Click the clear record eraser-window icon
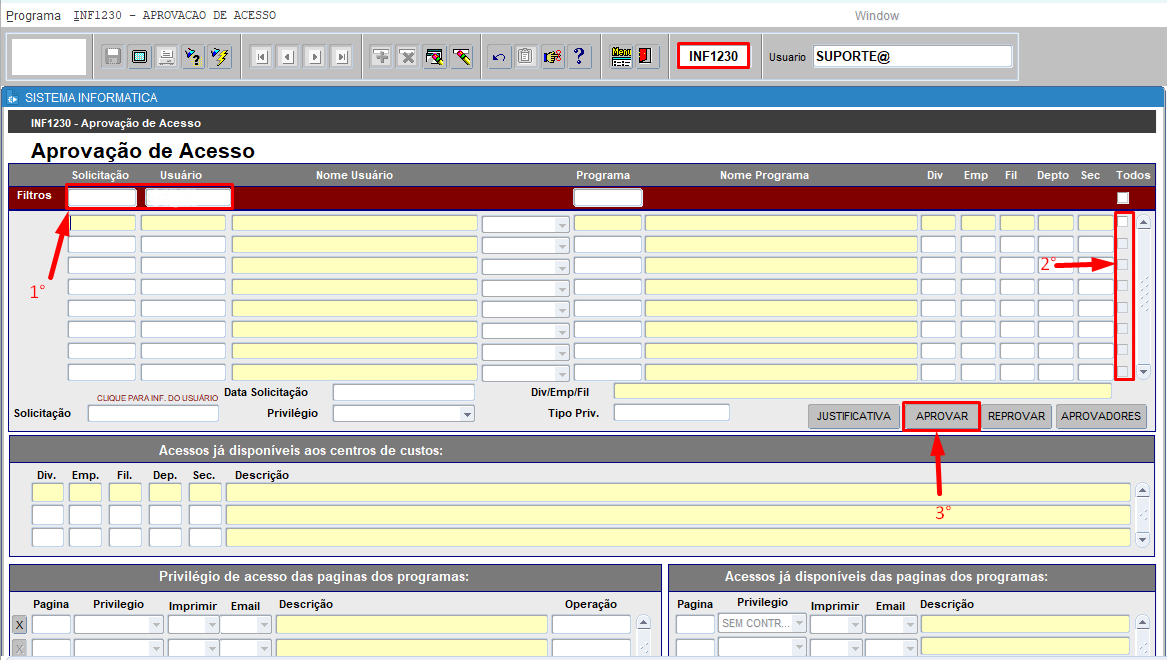 pyautogui.click(x=435, y=57)
